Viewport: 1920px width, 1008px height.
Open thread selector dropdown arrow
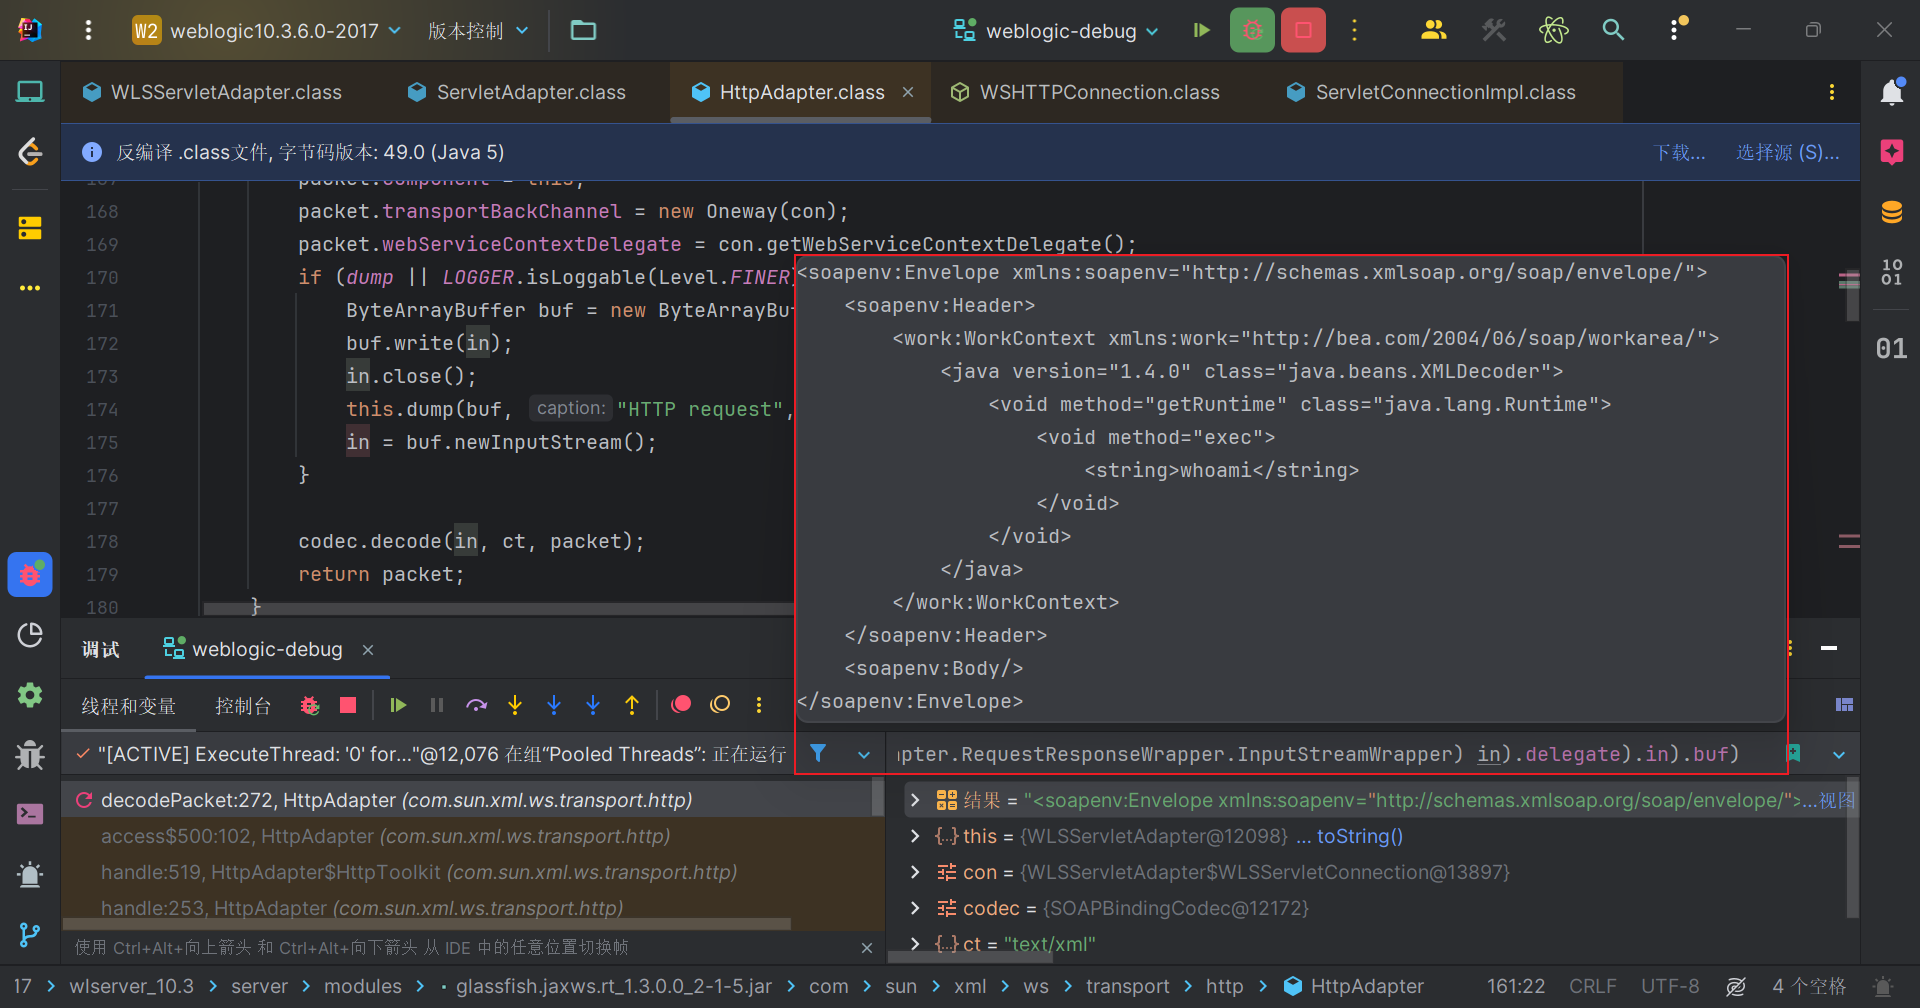864,755
